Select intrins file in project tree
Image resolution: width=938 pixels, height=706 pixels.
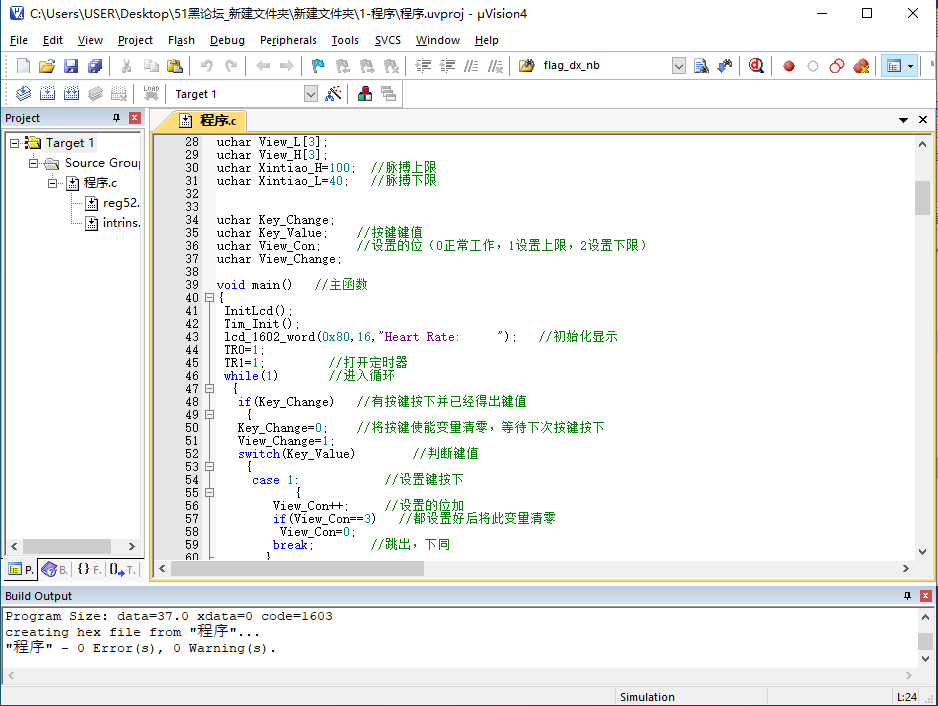tap(112, 223)
